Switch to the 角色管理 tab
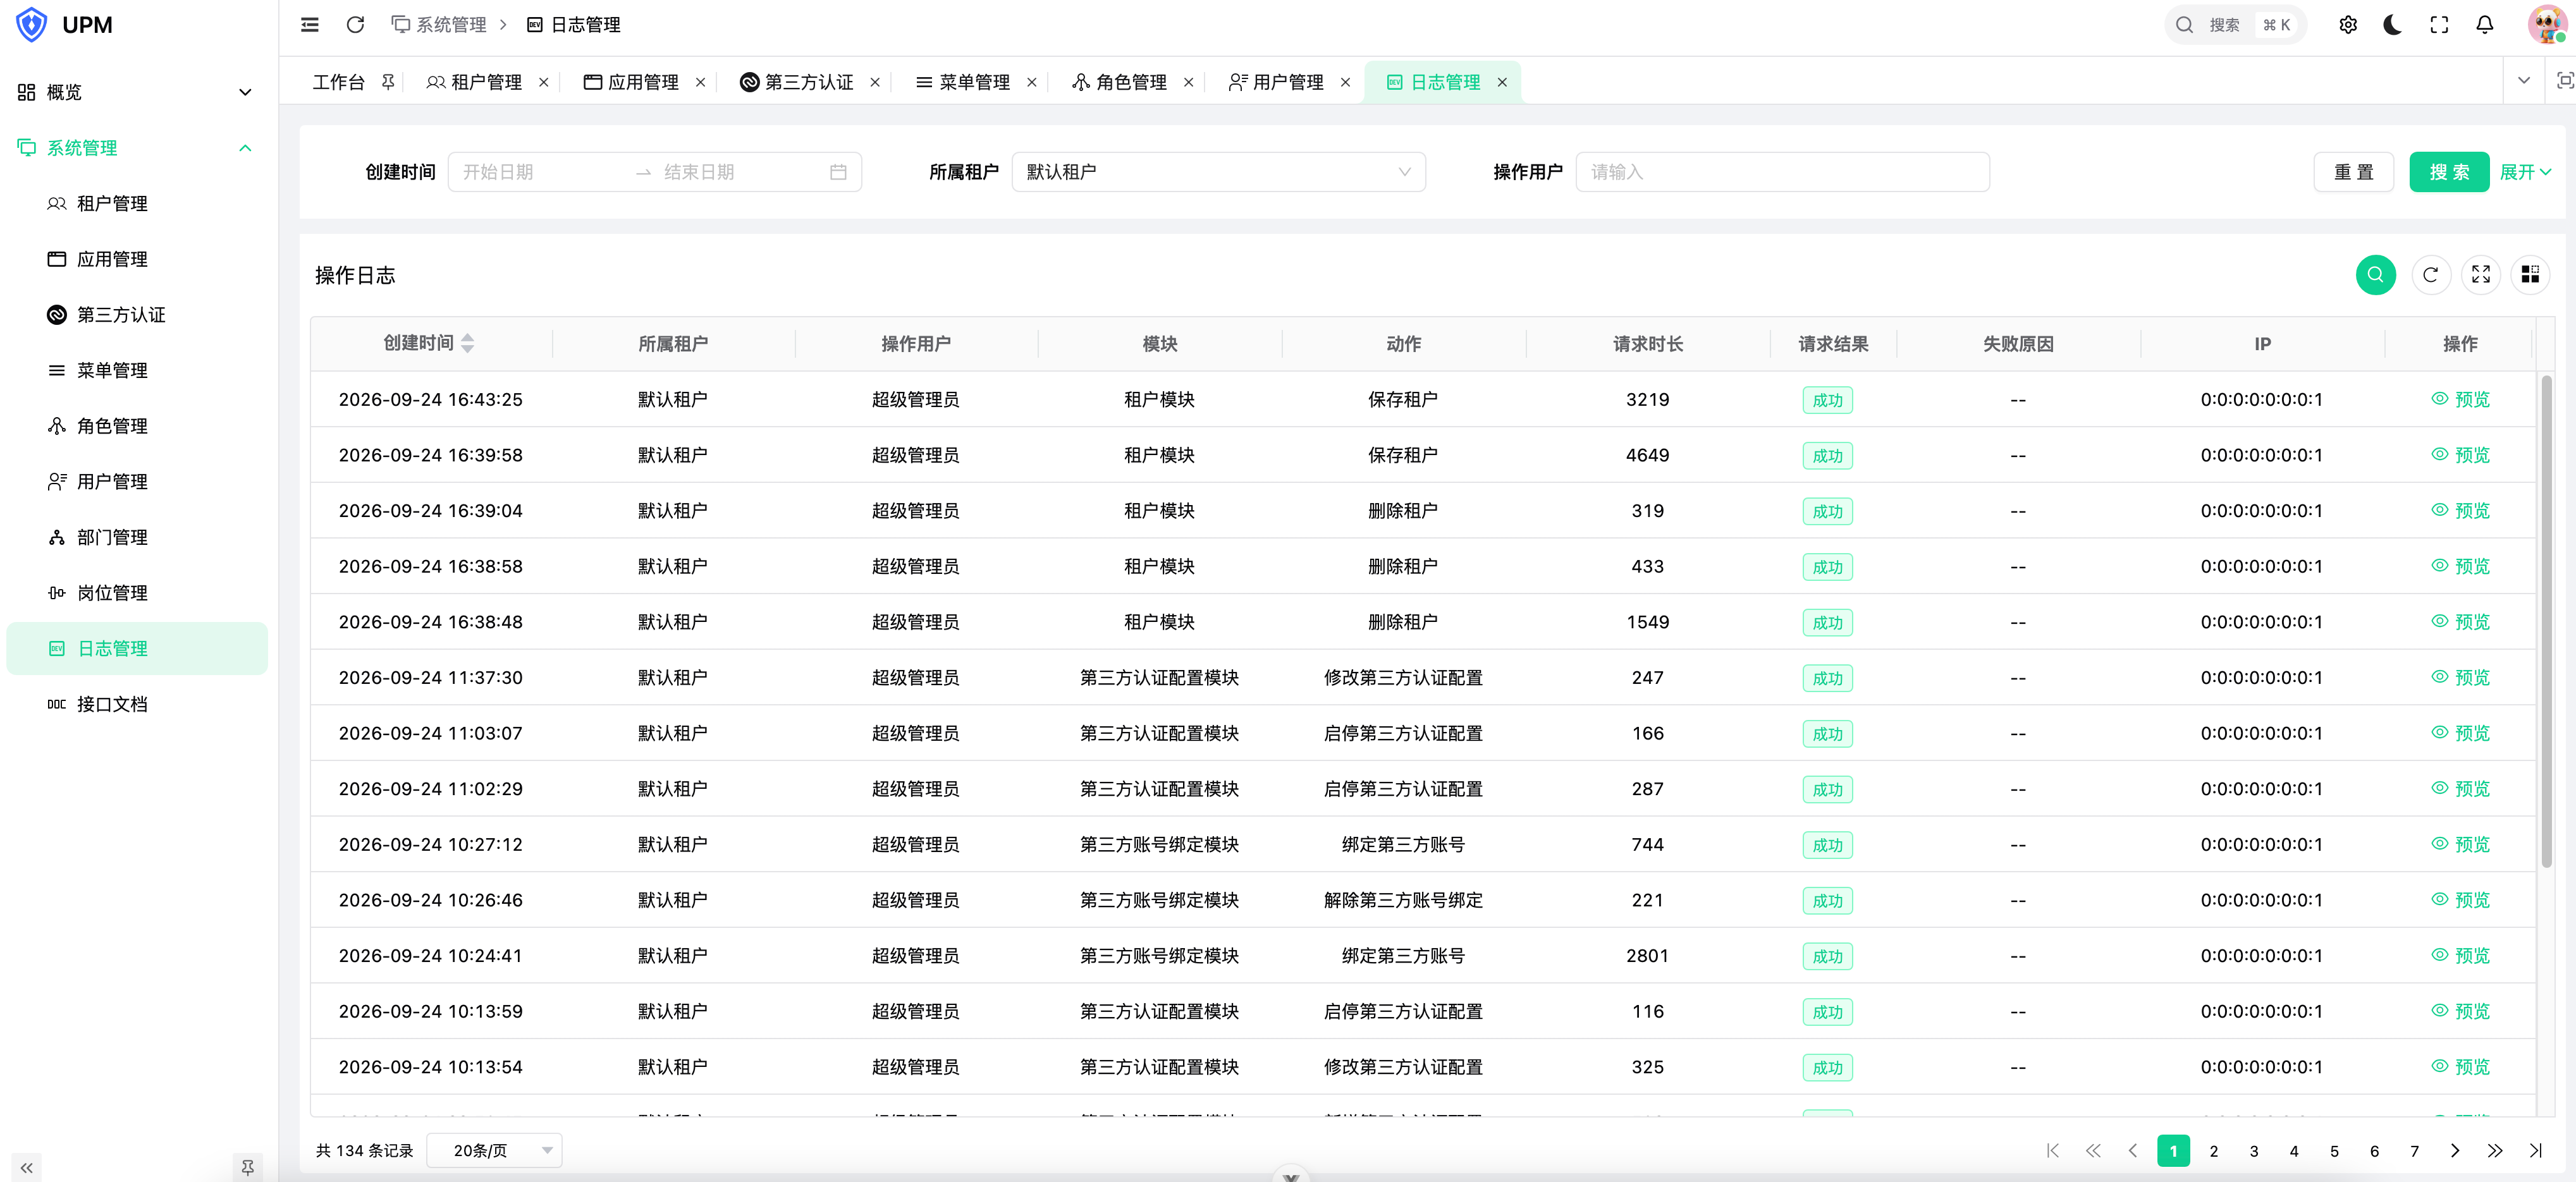Image resolution: width=2576 pixels, height=1182 pixels. coord(1131,82)
